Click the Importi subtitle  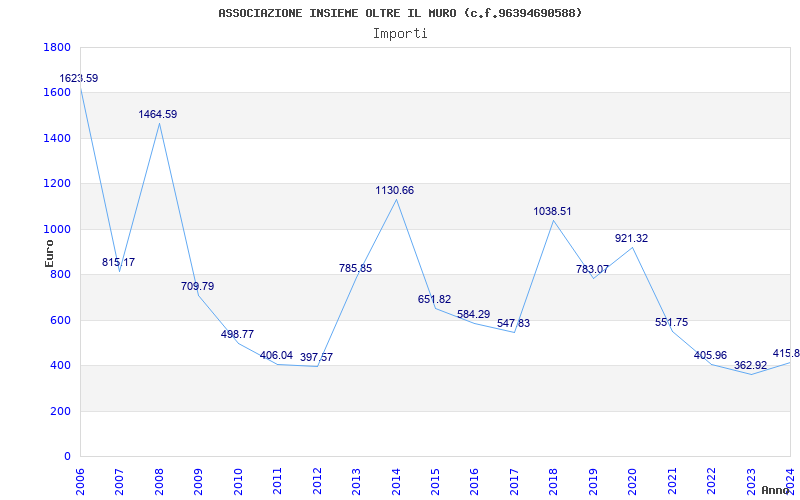coord(400,34)
